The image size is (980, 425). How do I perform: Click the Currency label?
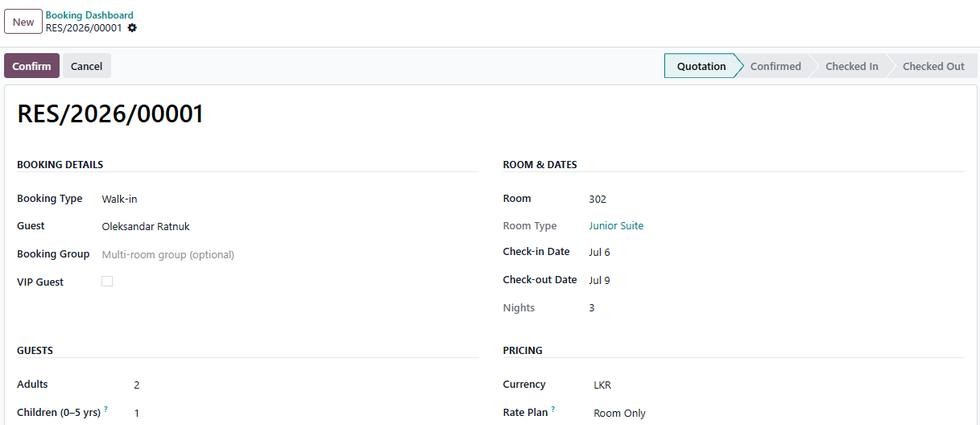pos(524,384)
